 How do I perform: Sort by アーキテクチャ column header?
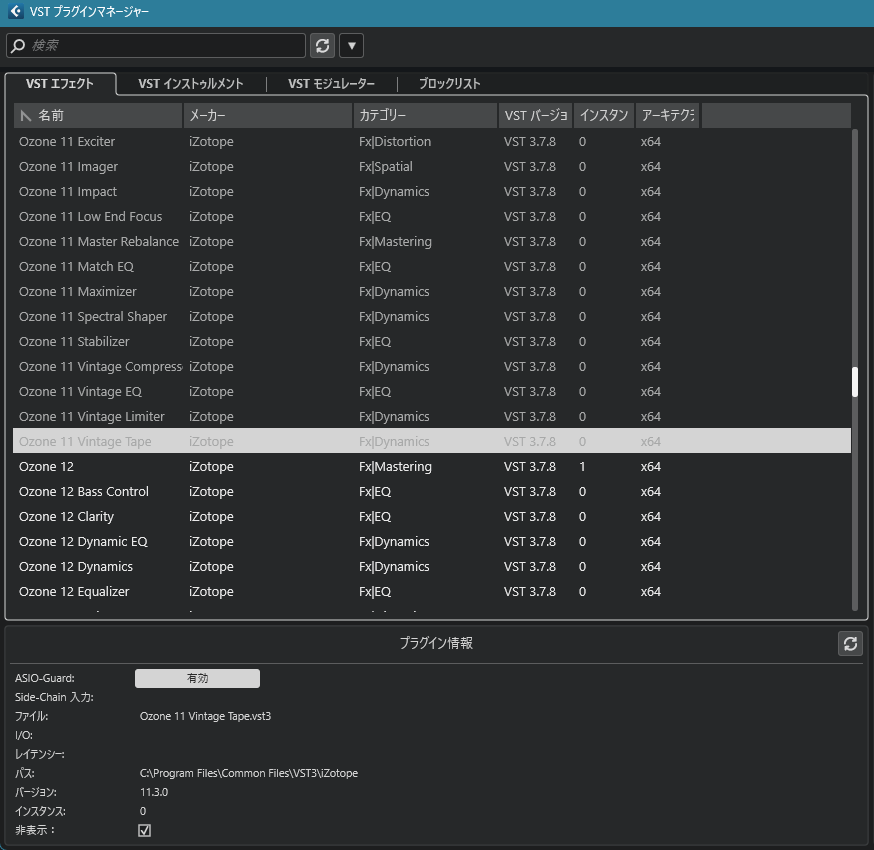coord(667,115)
